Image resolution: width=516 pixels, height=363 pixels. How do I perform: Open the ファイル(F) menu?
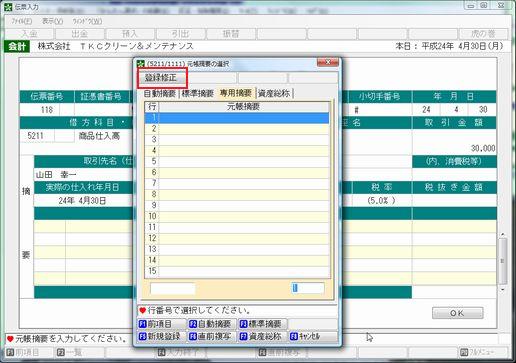pyautogui.click(x=22, y=21)
